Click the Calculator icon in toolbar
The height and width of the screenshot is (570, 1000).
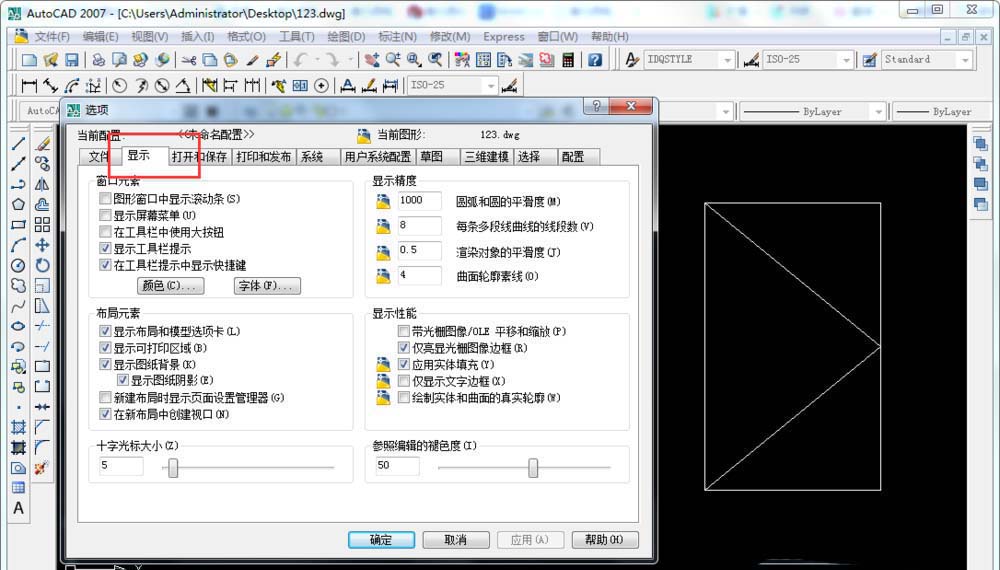pyautogui.click(x=568, y=60)
